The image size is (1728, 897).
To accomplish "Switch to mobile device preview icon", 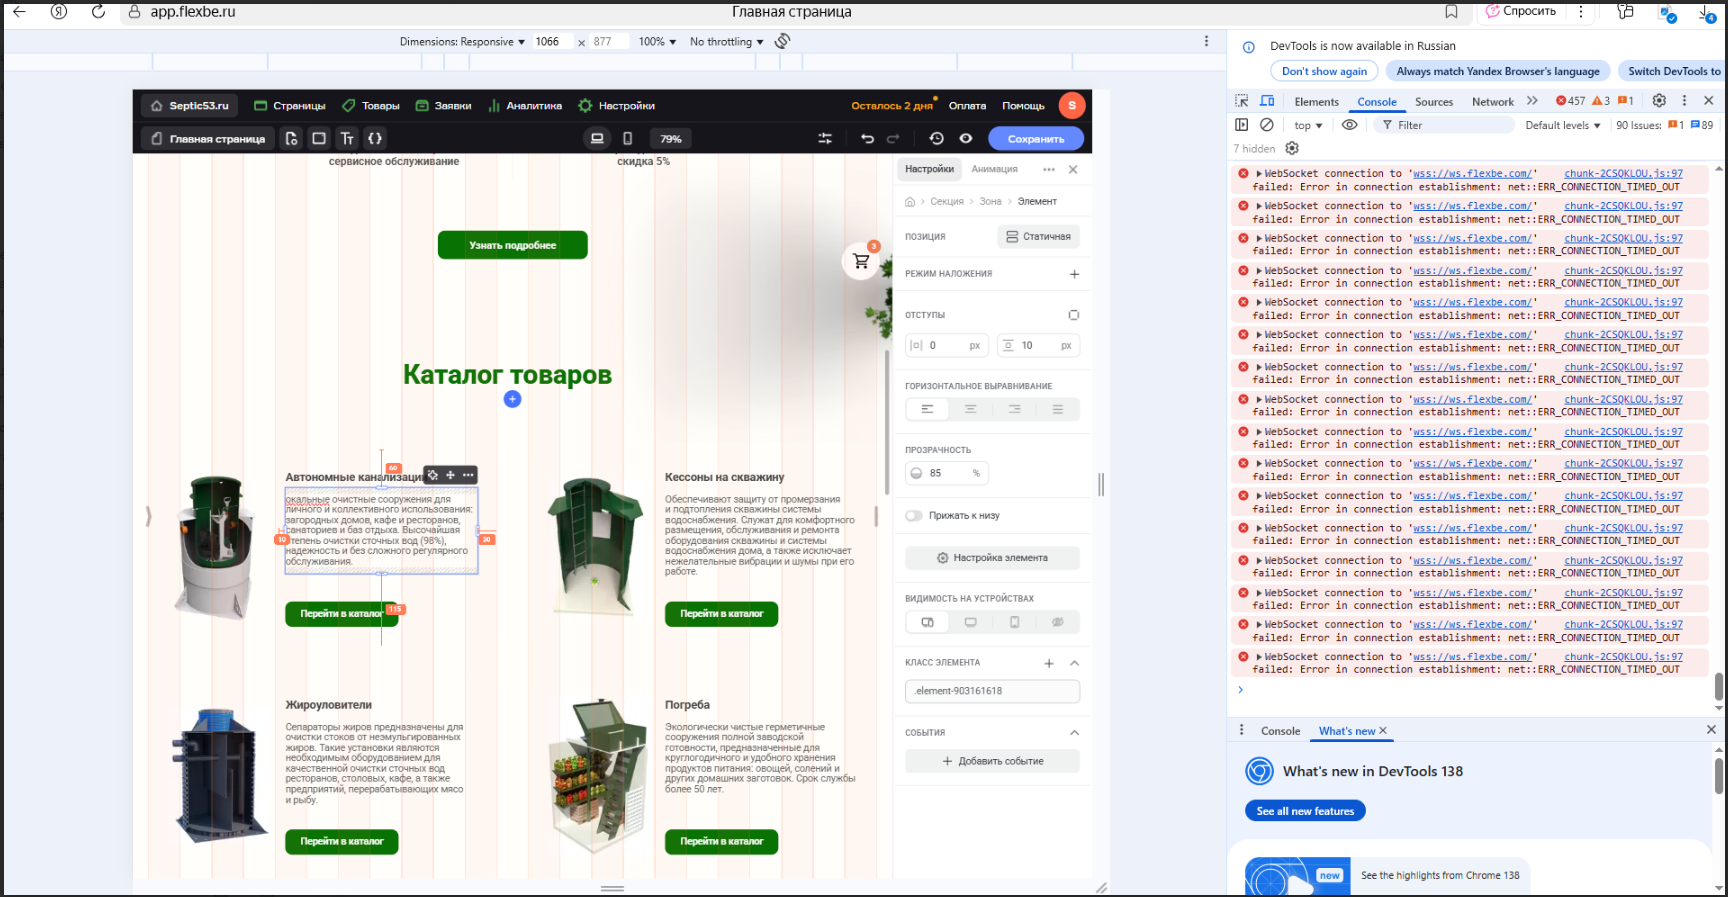I will coord(627,139).
